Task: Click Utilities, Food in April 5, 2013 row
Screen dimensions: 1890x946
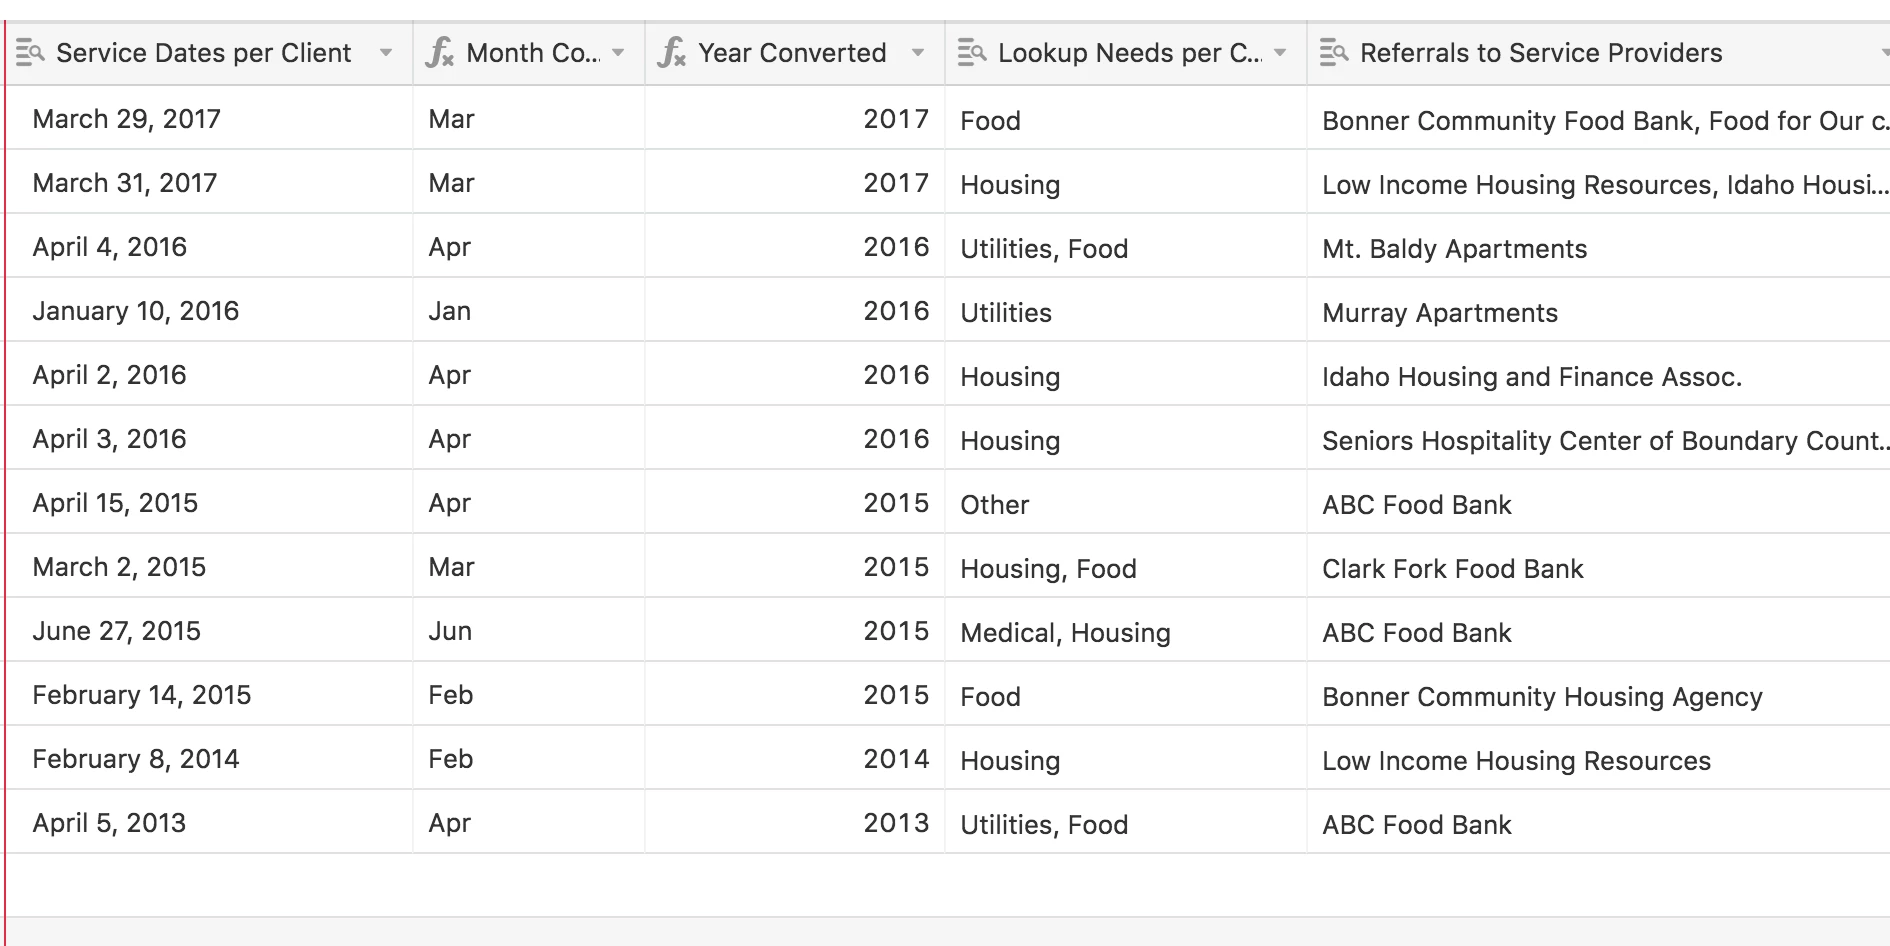Action: [x=1126, y=822]
